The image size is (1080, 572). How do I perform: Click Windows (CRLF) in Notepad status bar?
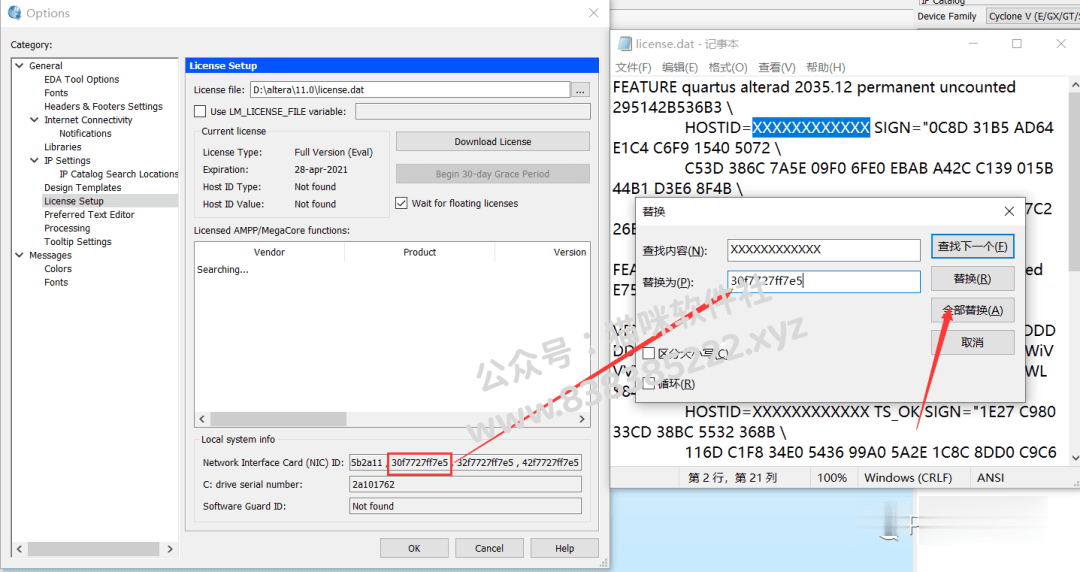tap(908, 478)
